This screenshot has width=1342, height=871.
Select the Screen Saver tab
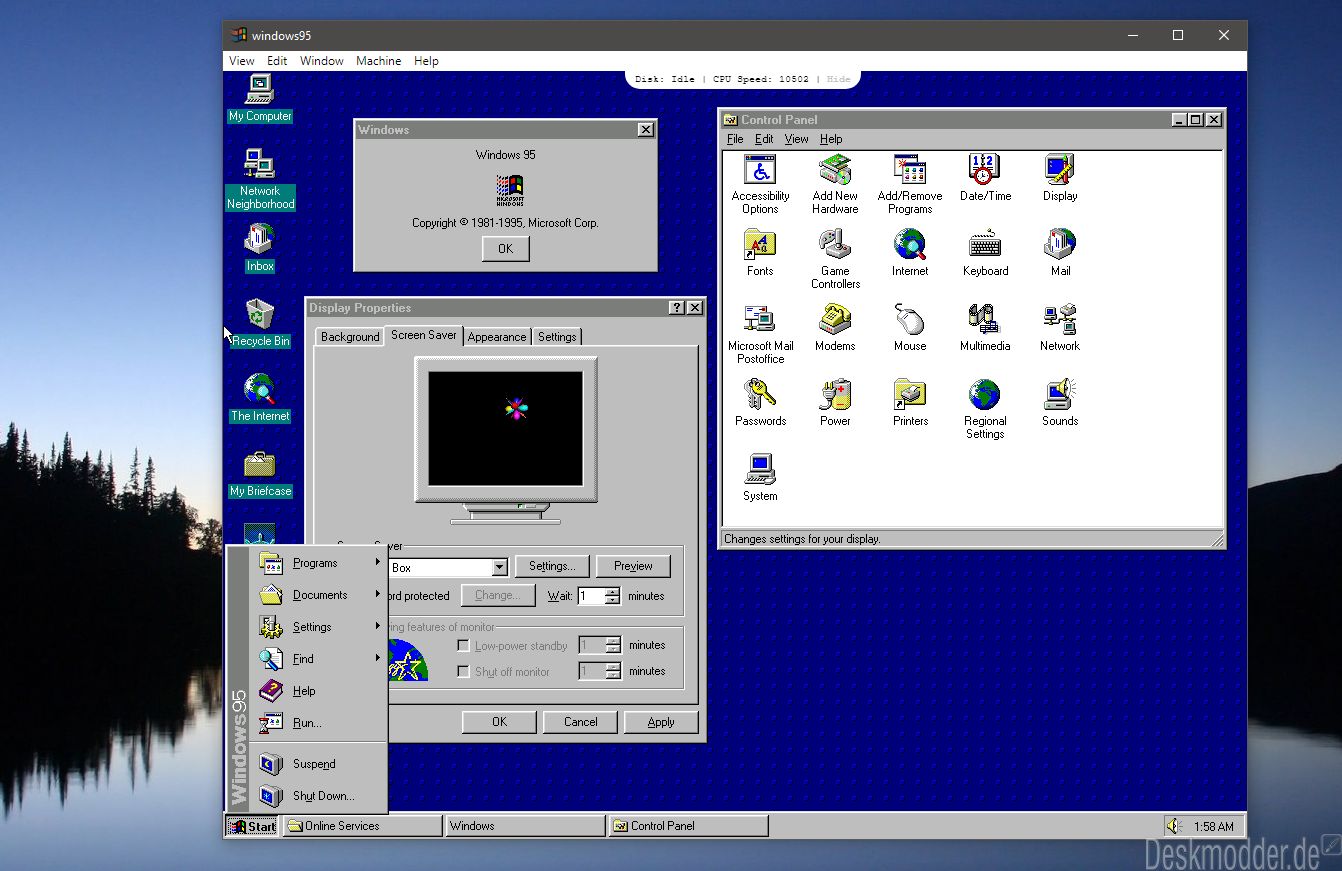424,335
